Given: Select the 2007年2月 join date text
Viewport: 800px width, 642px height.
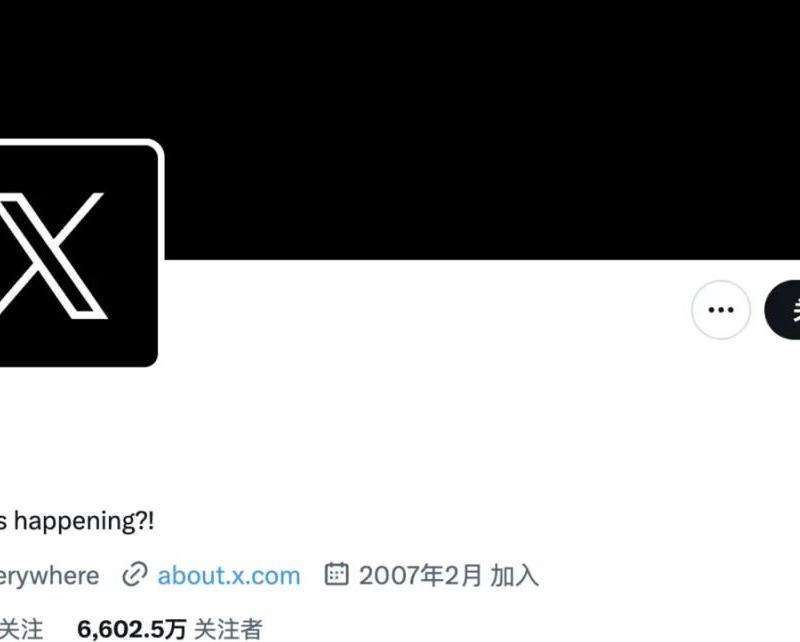Looking at the screenshot, I should click(x=420, y=575).
